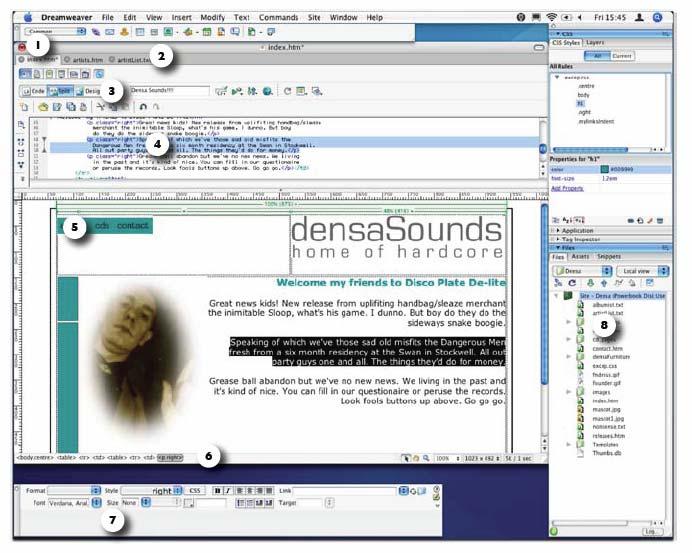The height and width of the screenshot is (553, 692).
Task: Insert an email link from the Insert bar
Action: [x=109, y=32]
